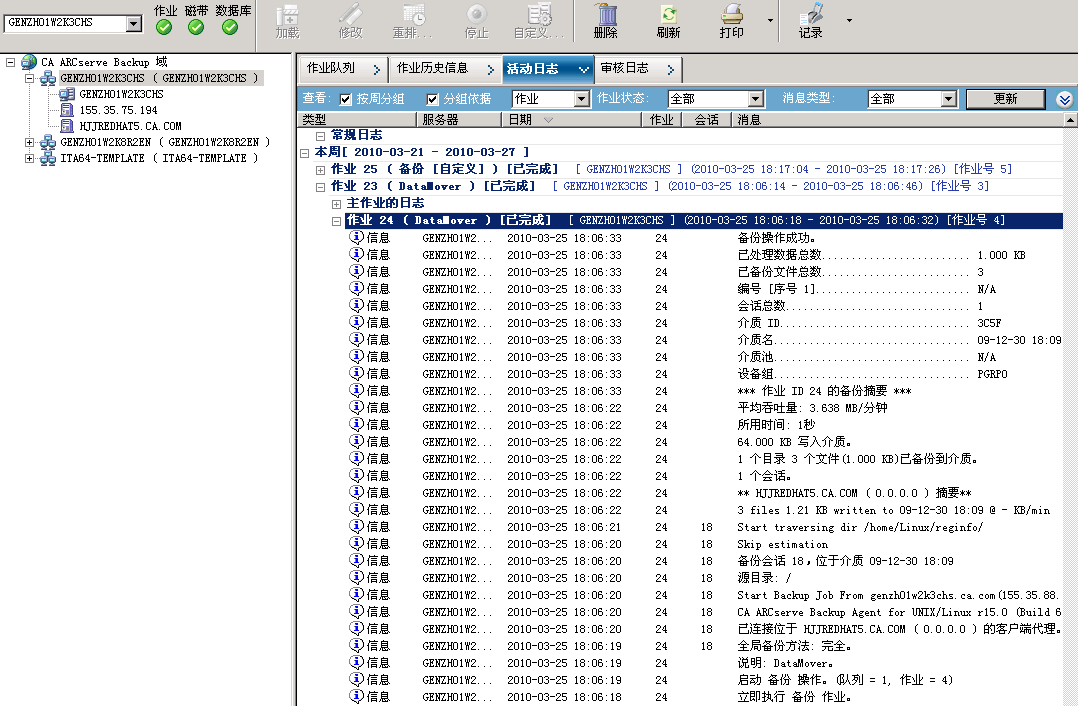Click the double-chevron icon beside 更新 button

[1064, 99]
